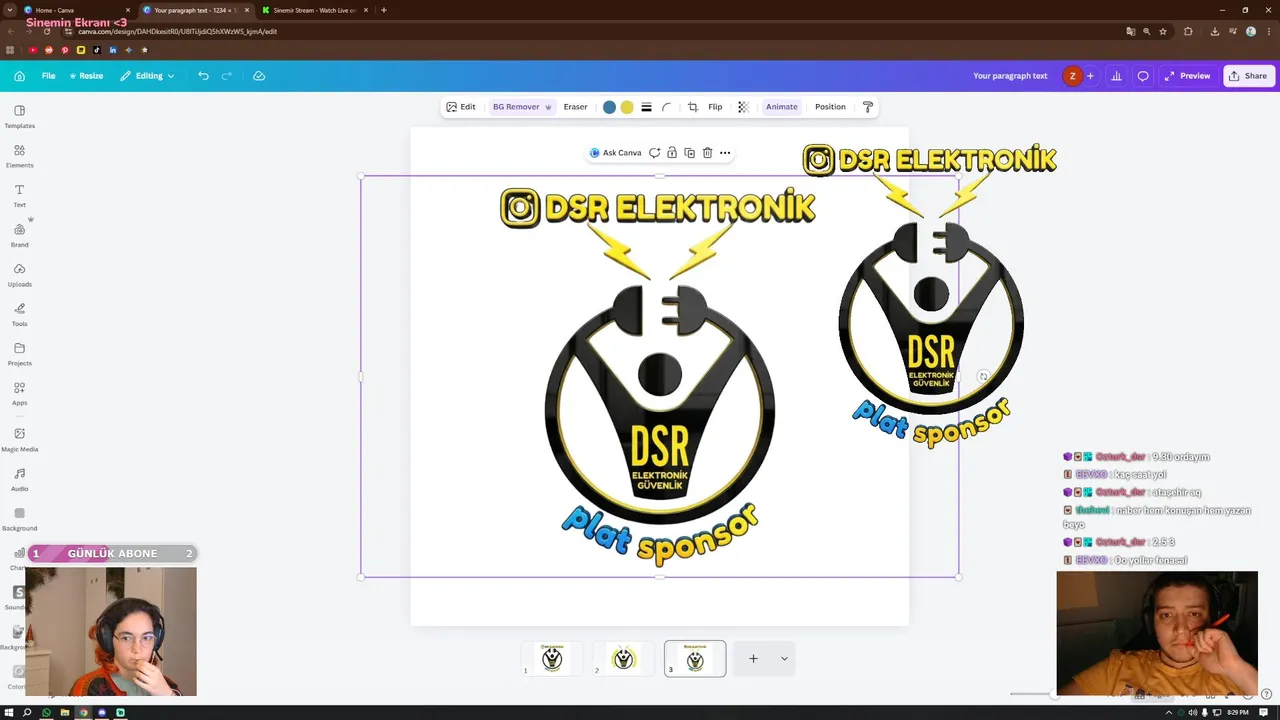Open the more options ellipsis in floating toolbar
The image size is (1280, 720).
(725, 153)
